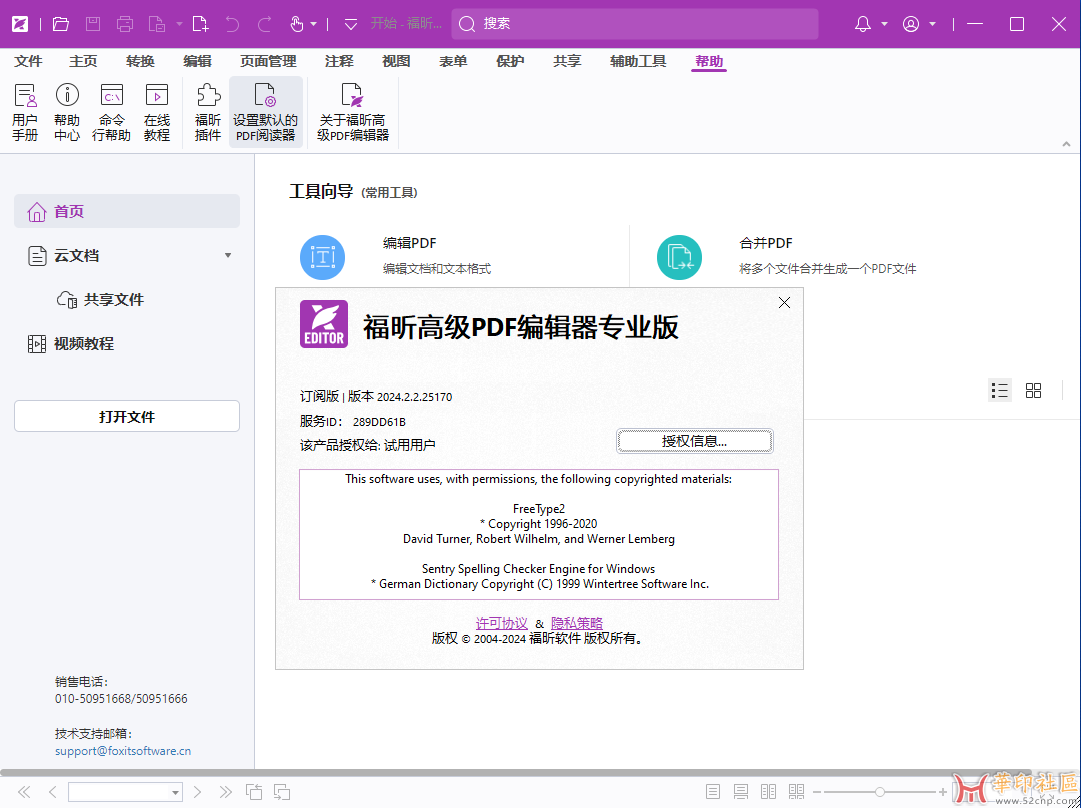Viewport: 1081px width, 808px height.
Task: Select continuous facing view icon
Action: coord(796,791)
